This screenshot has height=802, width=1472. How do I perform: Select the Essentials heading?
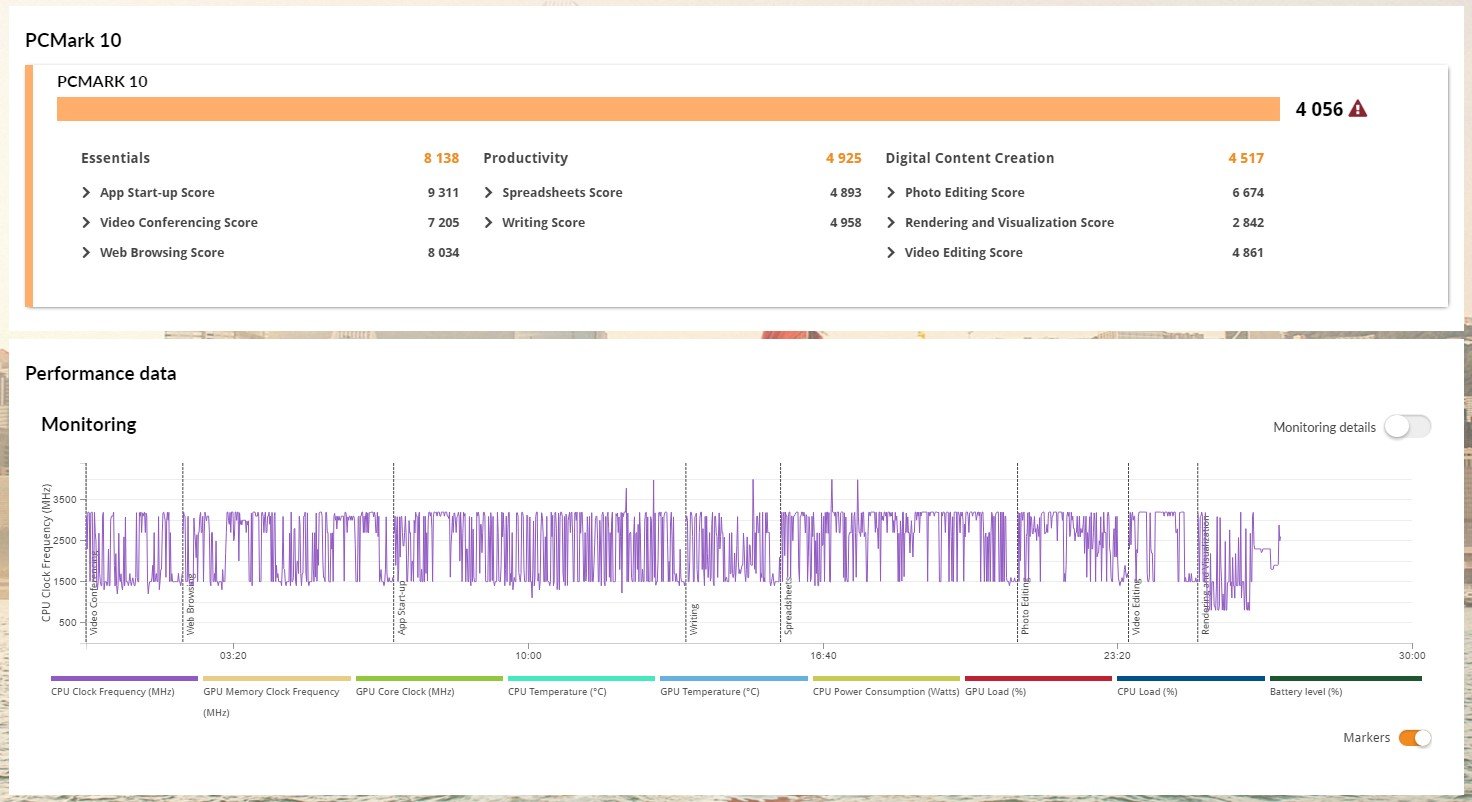coord(115,158)
